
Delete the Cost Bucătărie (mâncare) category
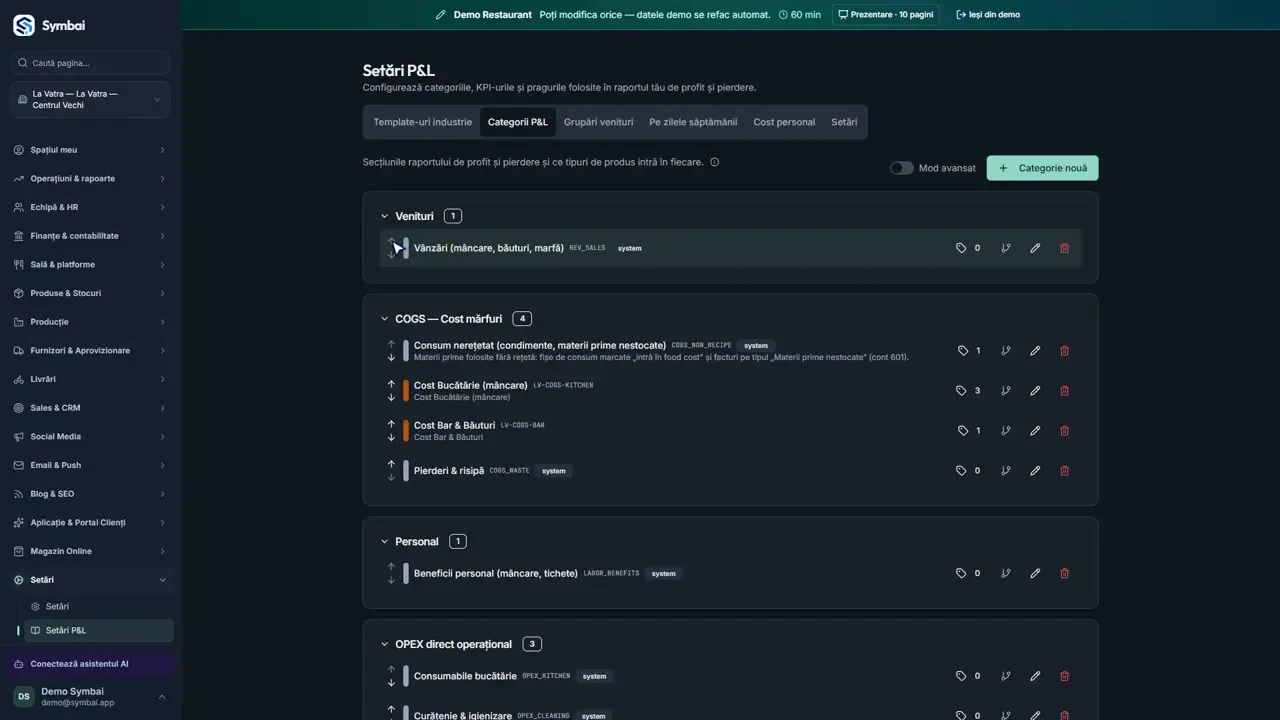click(1064, 391)
